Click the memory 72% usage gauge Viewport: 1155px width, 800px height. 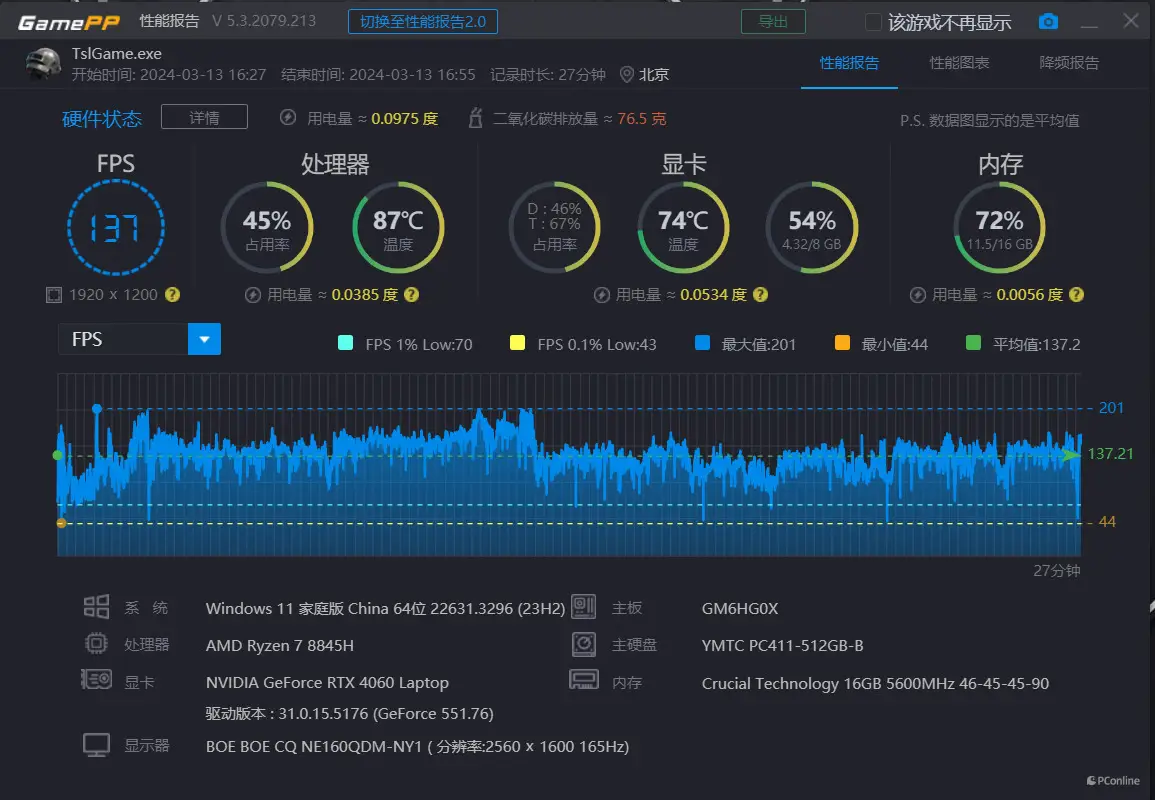point(1000,227)
